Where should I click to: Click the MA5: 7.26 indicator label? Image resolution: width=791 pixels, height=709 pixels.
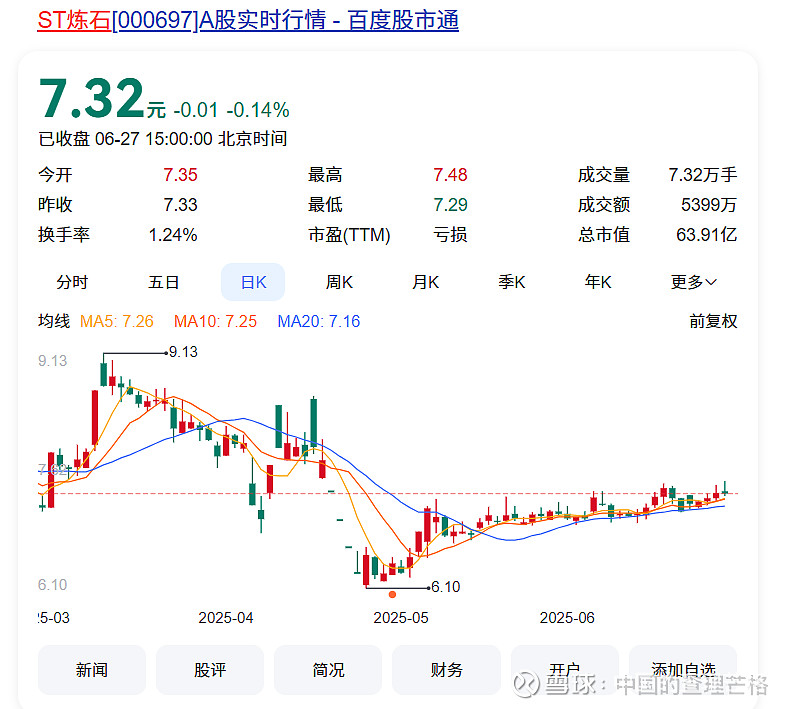(117, 321)
